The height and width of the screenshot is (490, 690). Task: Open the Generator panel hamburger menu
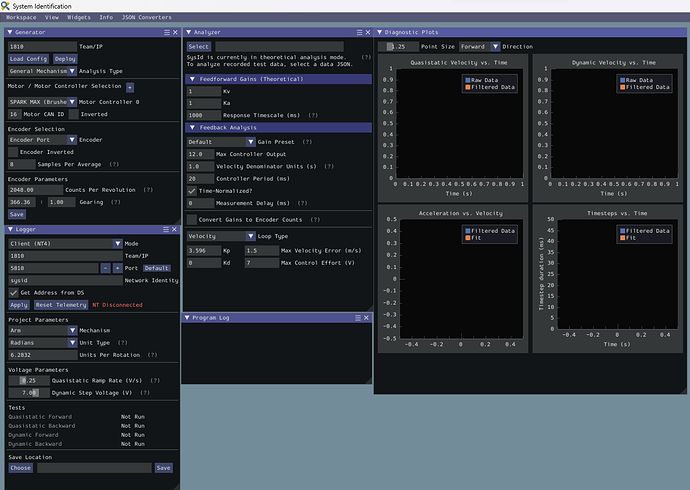click(167, 32)
